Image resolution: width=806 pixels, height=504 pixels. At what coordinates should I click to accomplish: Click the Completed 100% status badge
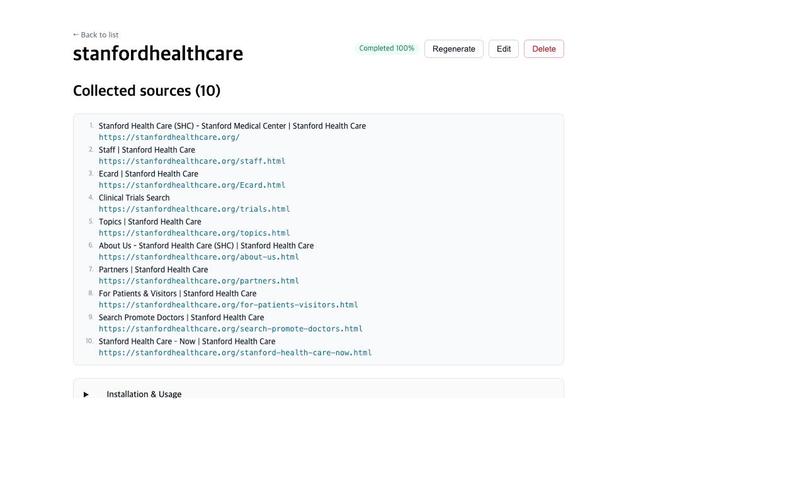pyautogui.click(x=387, y=48)
